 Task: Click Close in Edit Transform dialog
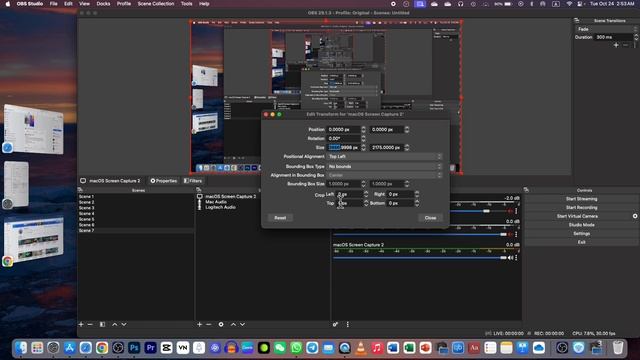pyautogui.click(x=430, y=218)
